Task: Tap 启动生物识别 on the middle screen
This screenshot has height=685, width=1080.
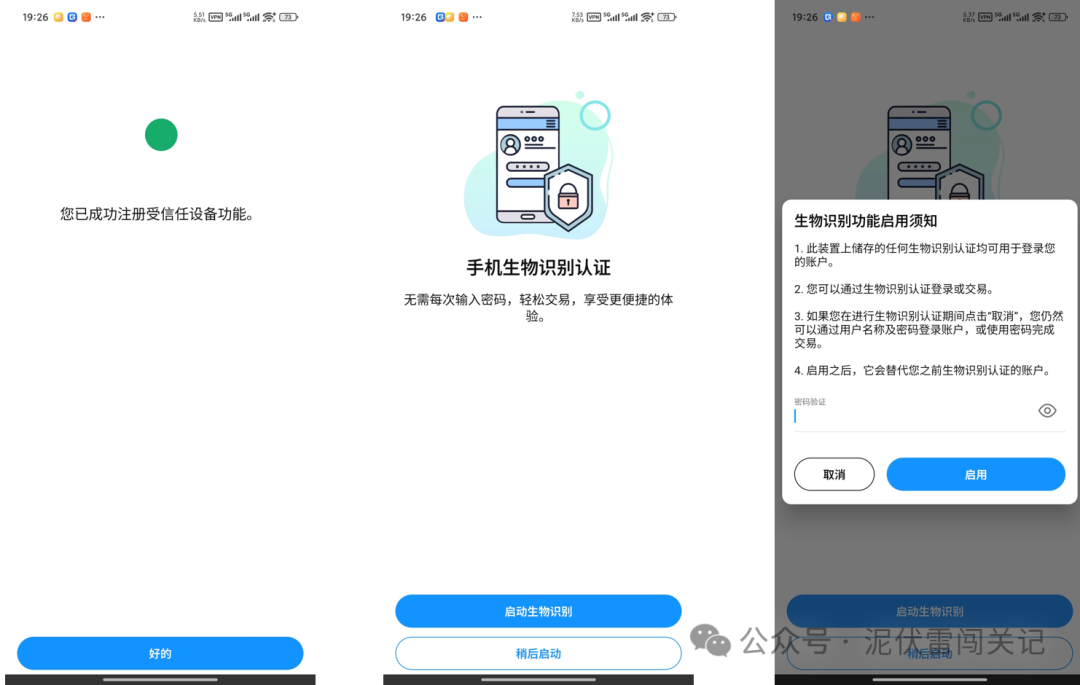Action: (538, 611)
